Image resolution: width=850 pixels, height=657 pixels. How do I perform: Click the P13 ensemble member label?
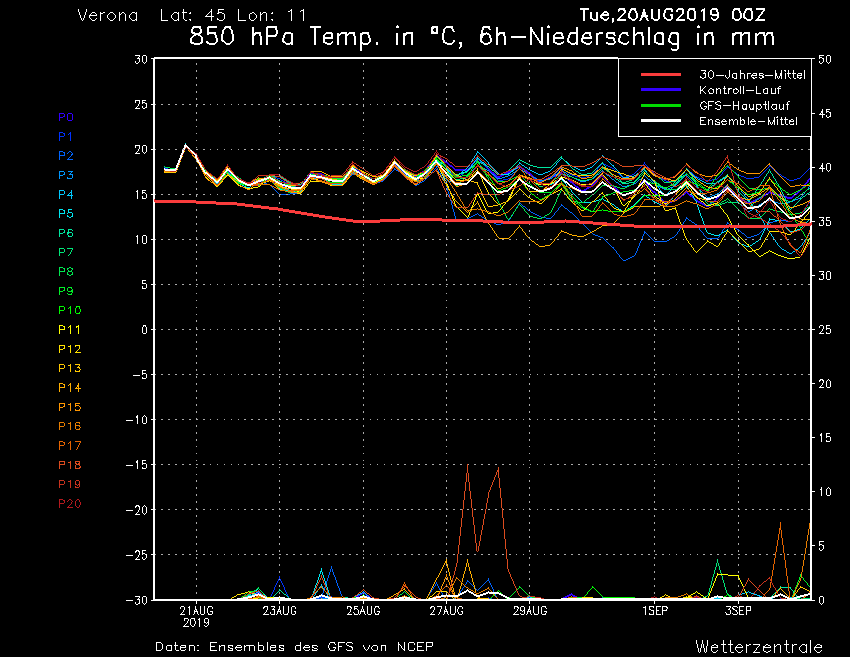pyautogui.click(x=69, y=368)
